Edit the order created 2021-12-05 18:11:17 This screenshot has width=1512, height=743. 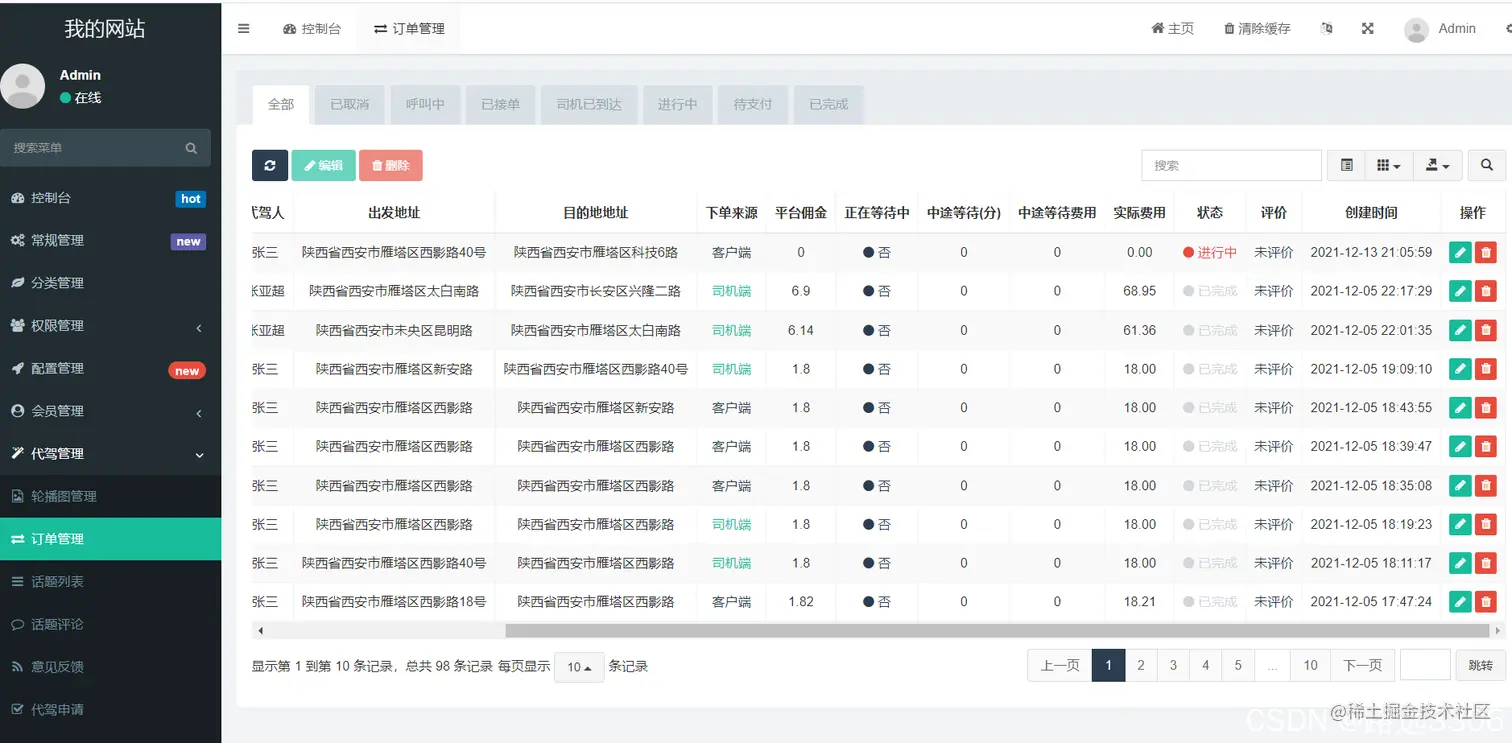click(1460, 564)
